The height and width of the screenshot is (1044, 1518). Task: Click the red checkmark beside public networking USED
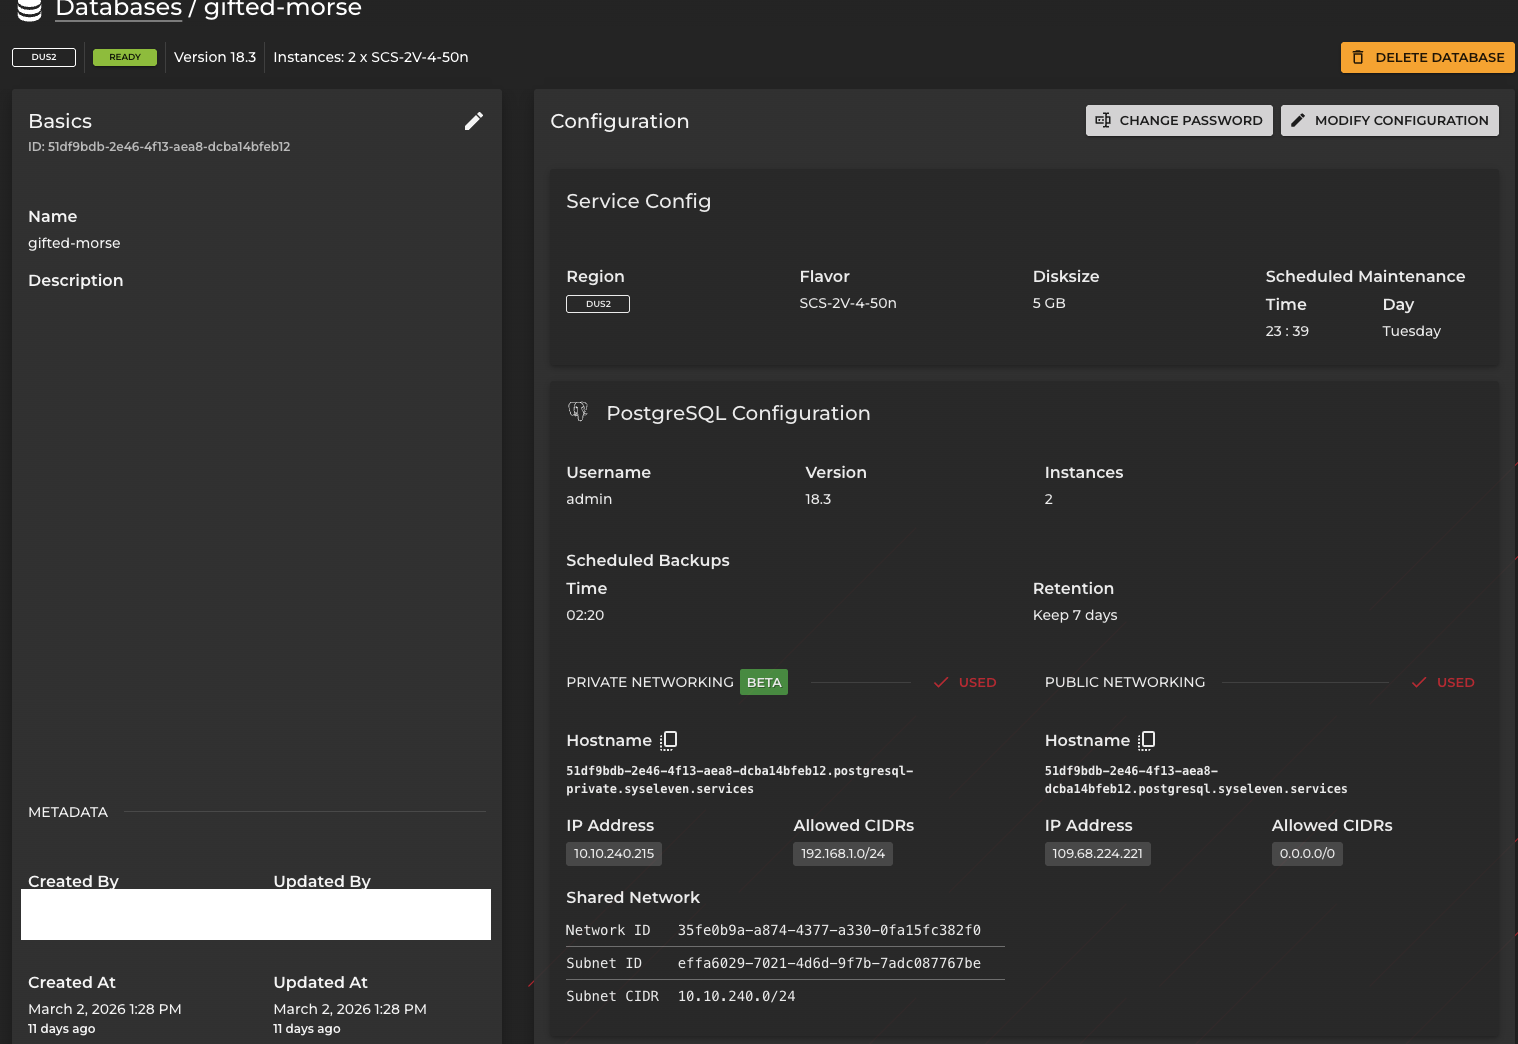click(1418, 682)
